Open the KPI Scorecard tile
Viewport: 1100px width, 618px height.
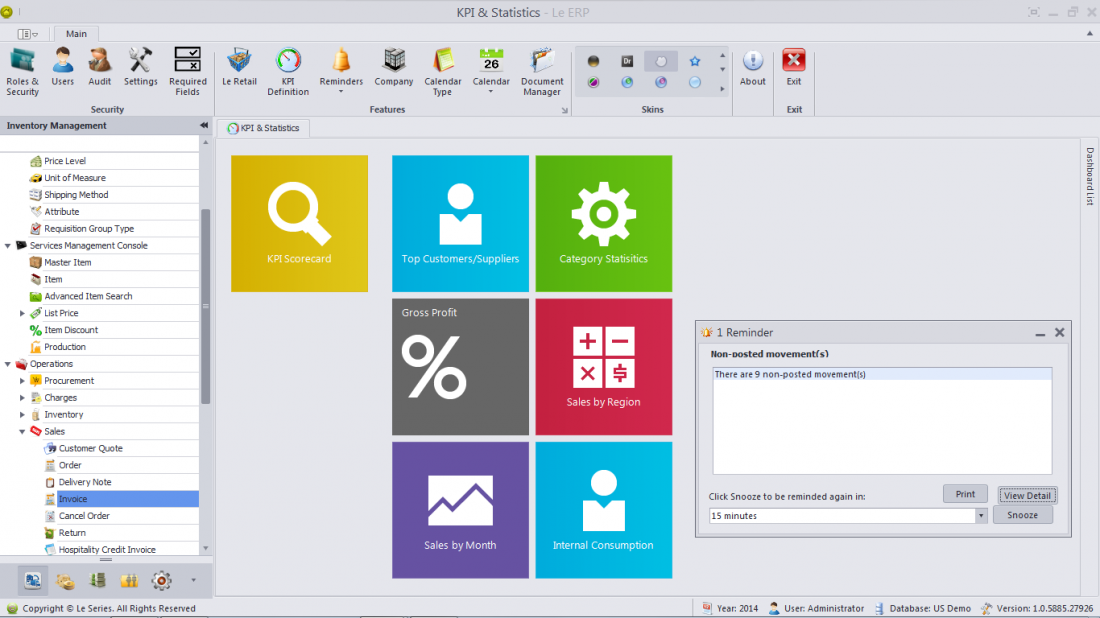pos(299,223)
